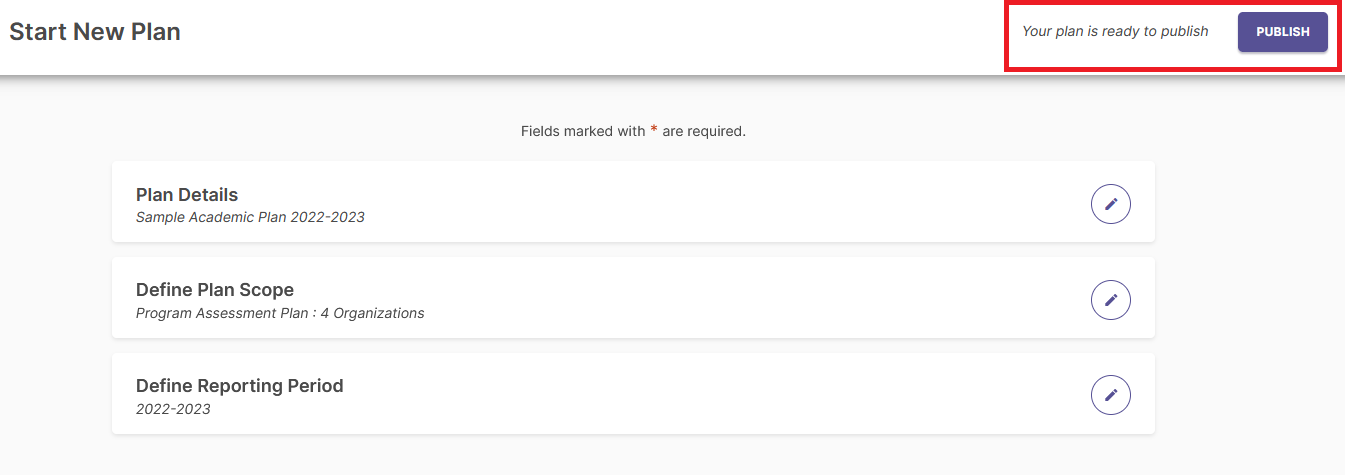Click the Sample Academic Plan 2022-2023 subtitle
This screenshot has width=1345, height=475.
250,217
